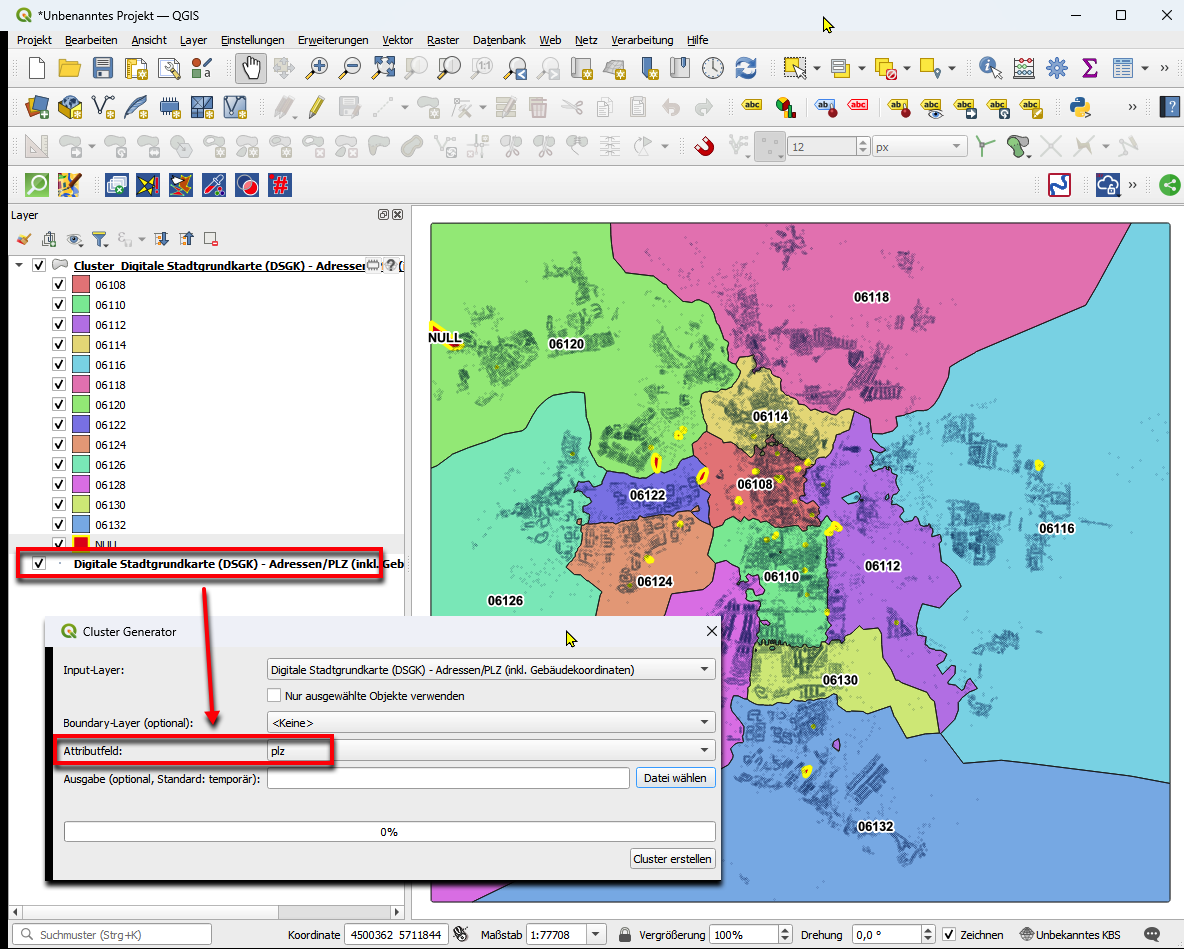This screenshot has height=949, width=1184.
Task: Toggle the red magnet snapping icon
Action: coord(704,147)
